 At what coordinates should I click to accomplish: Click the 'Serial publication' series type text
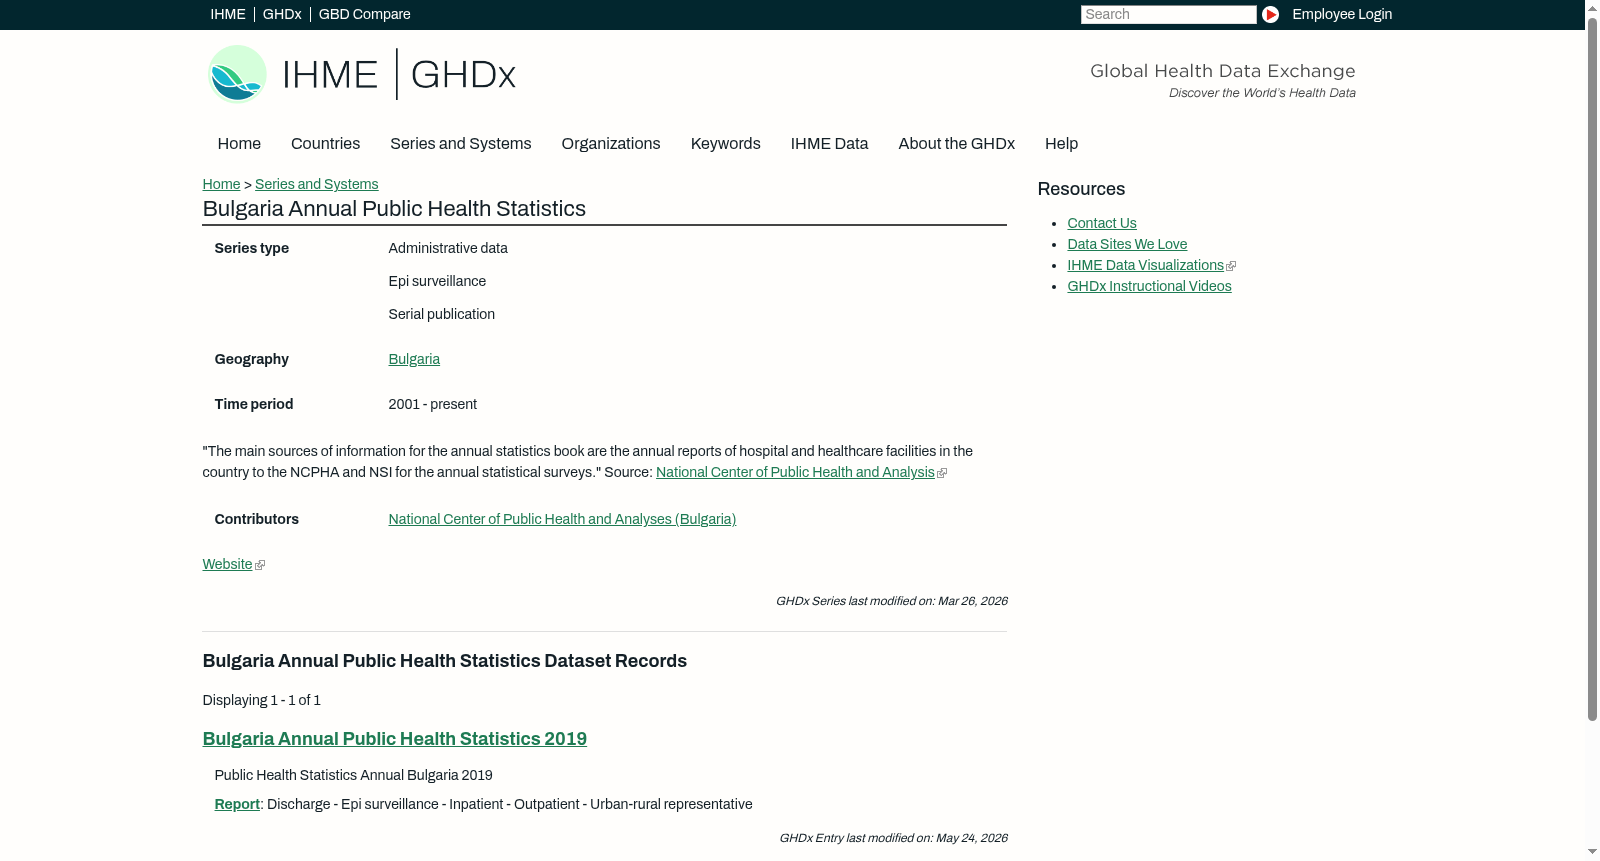(442, 314)
